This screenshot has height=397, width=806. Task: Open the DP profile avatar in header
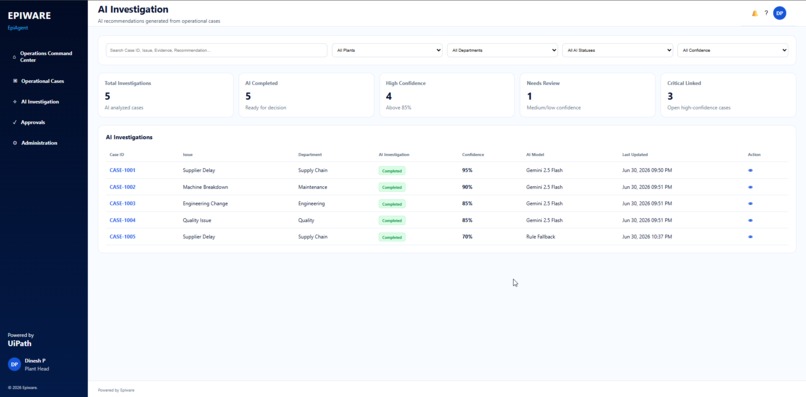click(x=780, y=13)
